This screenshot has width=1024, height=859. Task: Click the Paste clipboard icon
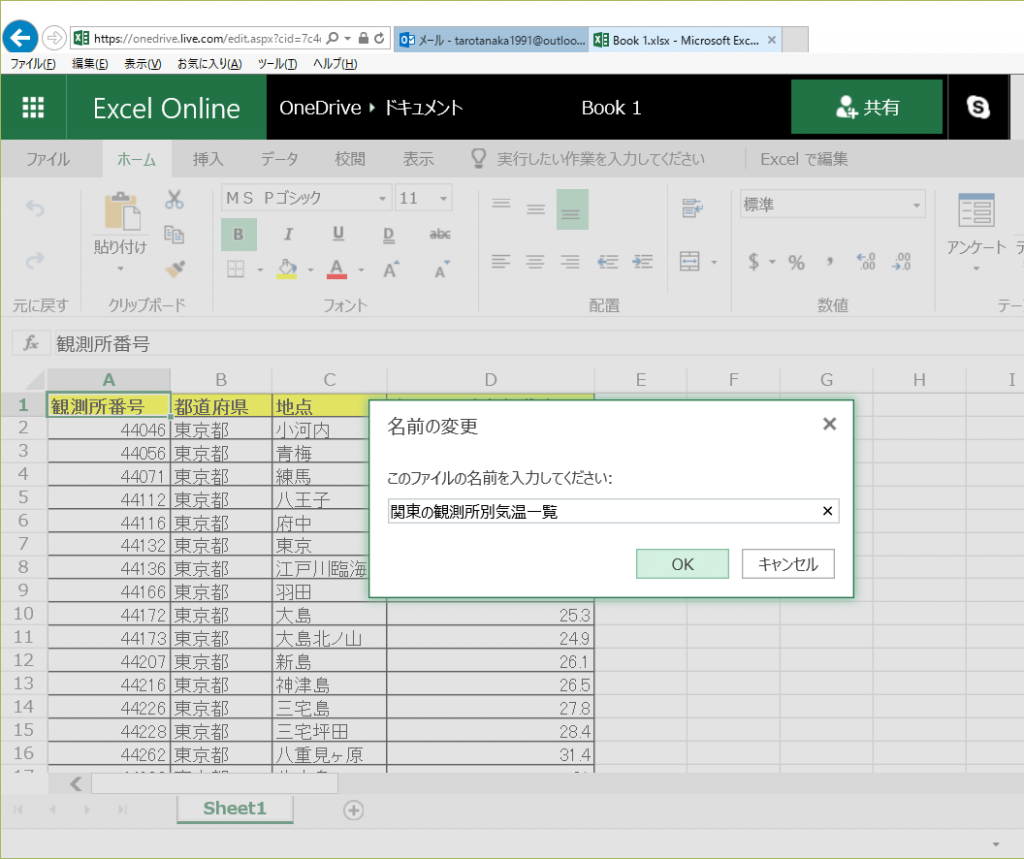(x=121, y=210)
